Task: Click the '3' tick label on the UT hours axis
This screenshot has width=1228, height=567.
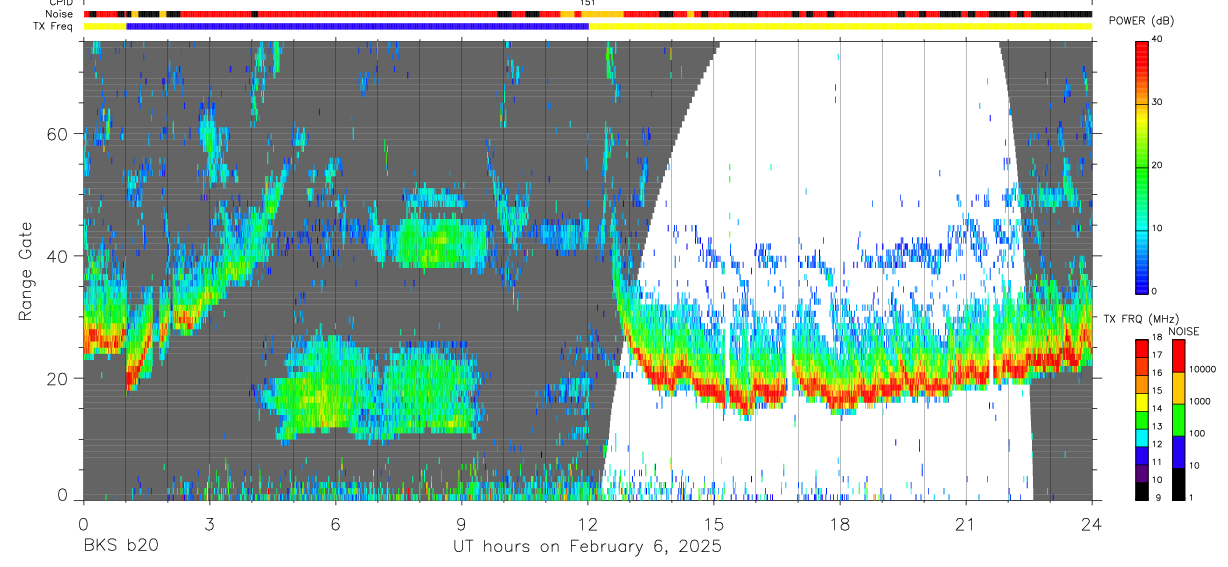Action: (209, 523)
